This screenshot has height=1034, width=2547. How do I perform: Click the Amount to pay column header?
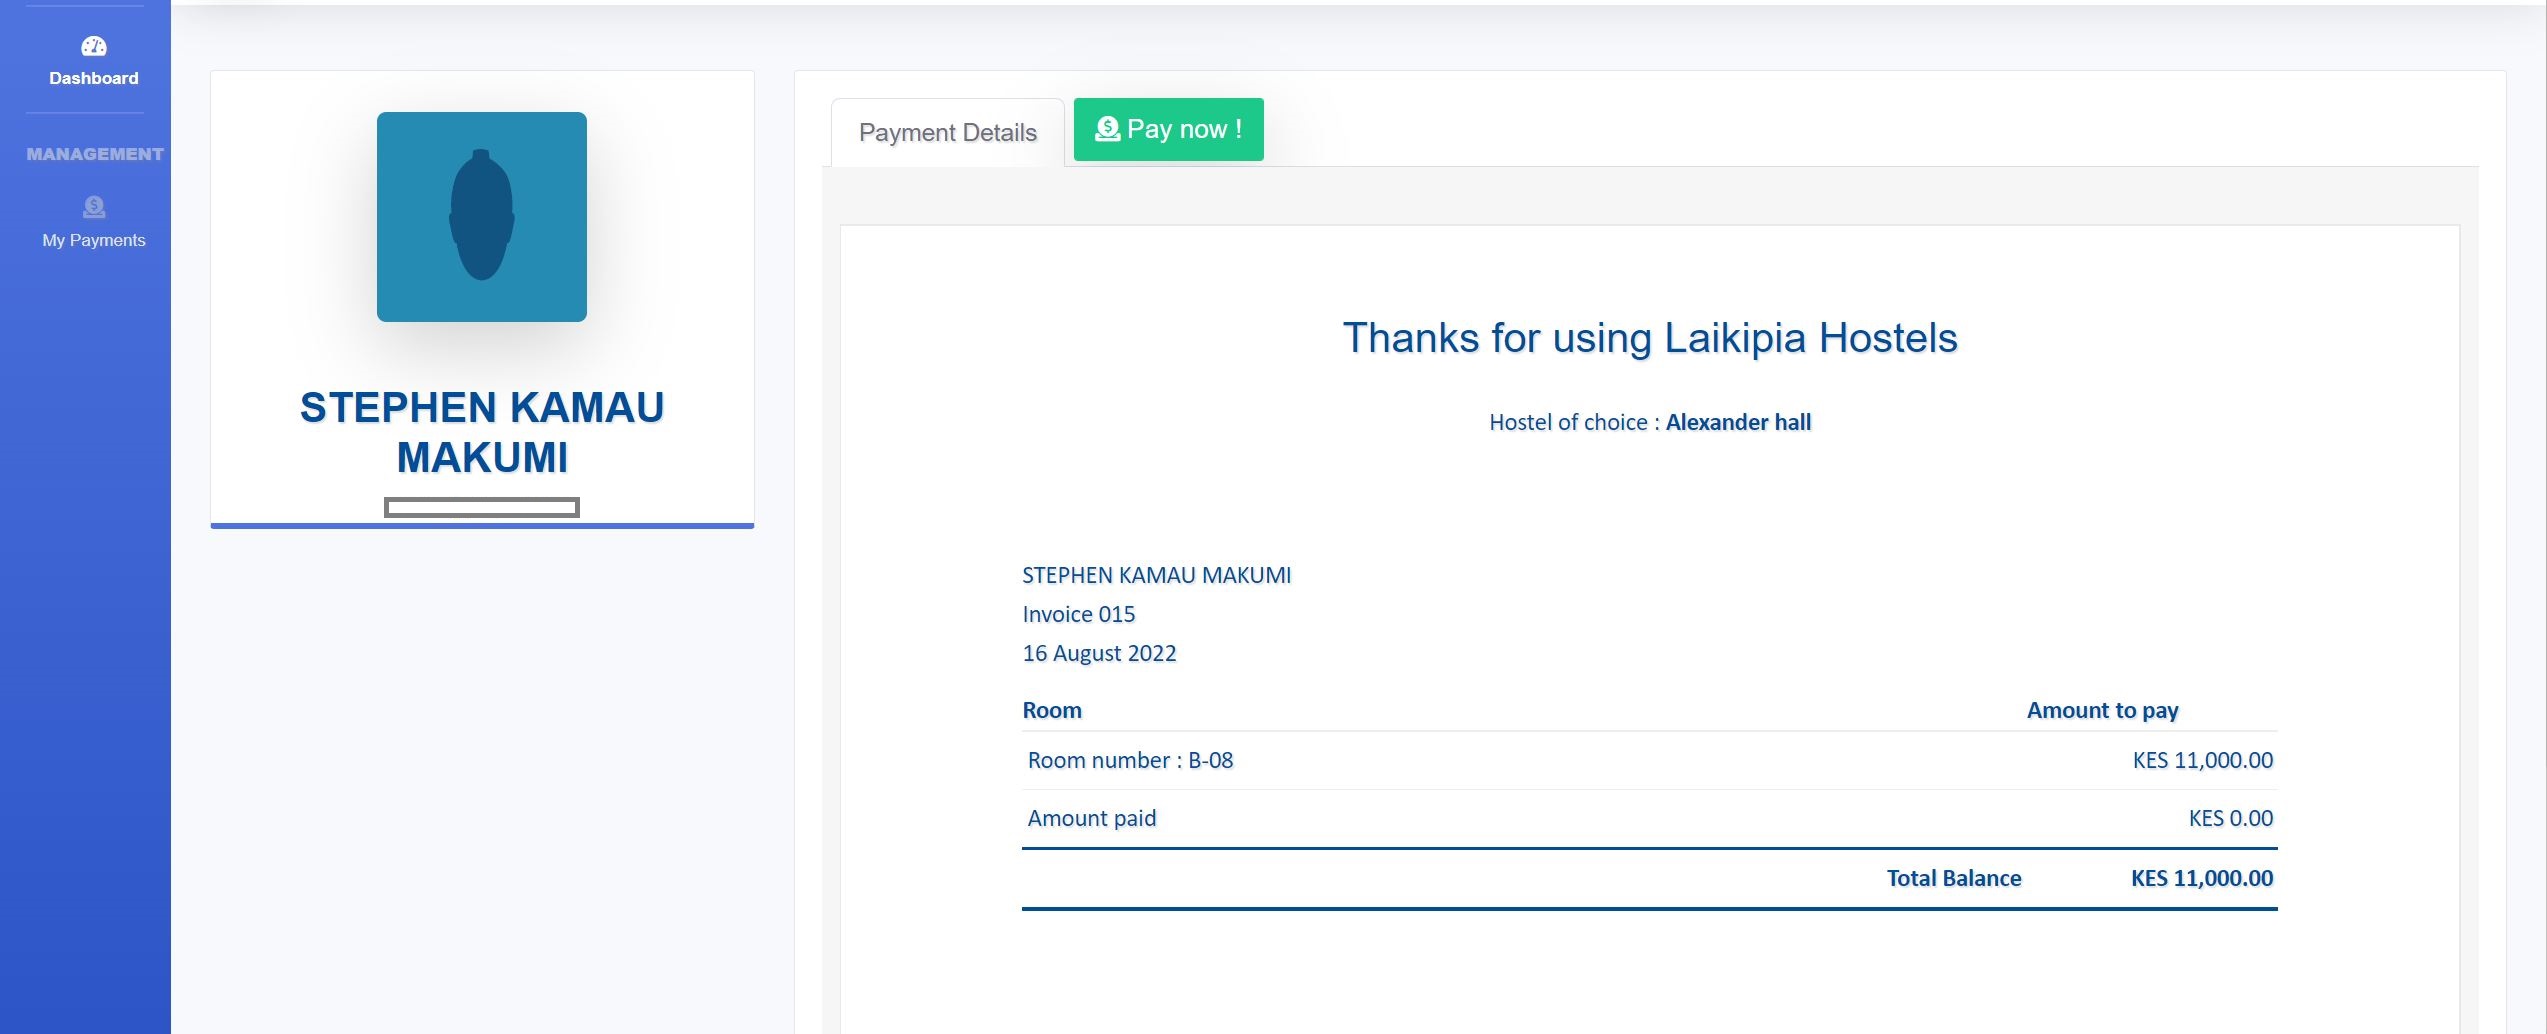2102,710
